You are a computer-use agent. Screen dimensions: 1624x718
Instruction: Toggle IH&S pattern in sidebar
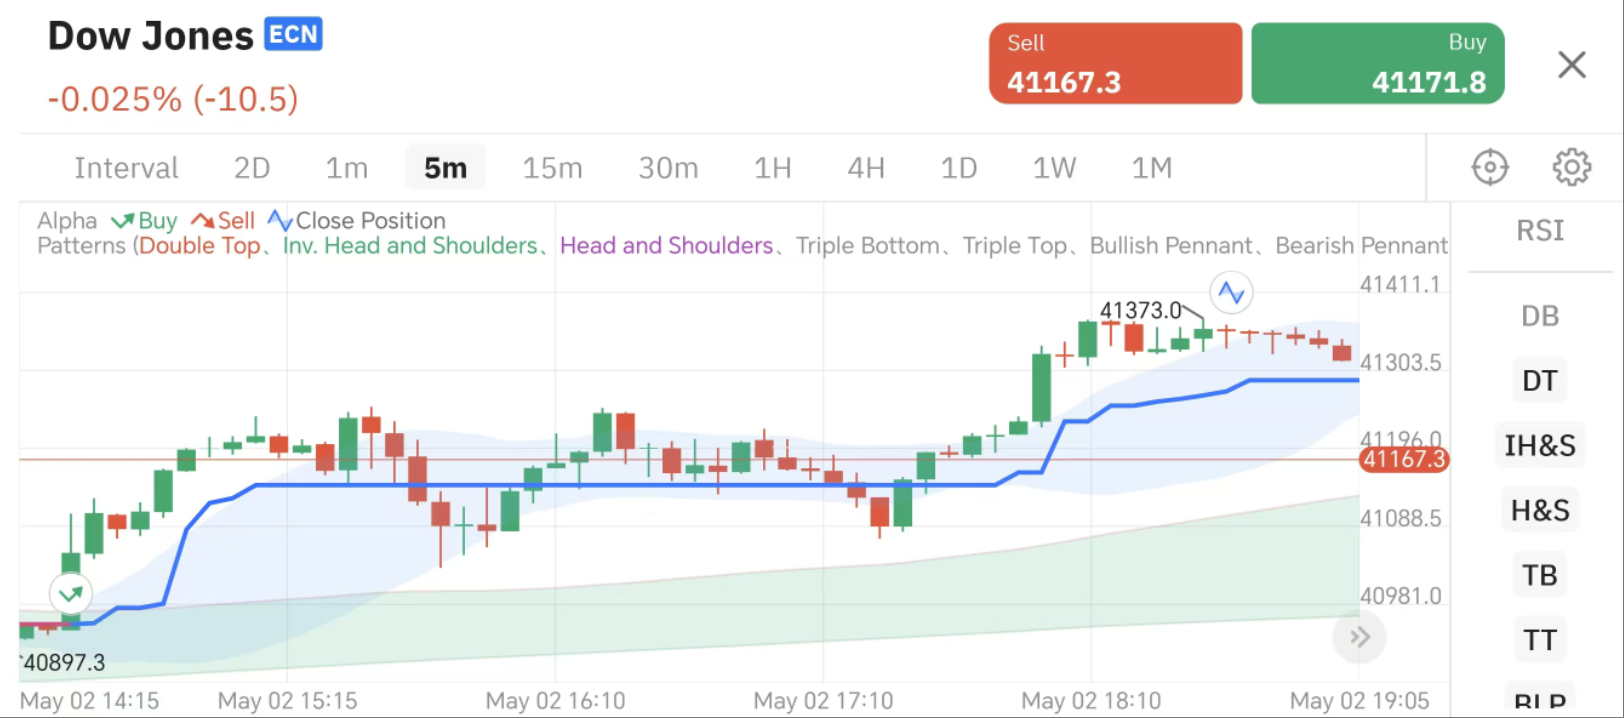[1539, 446]
